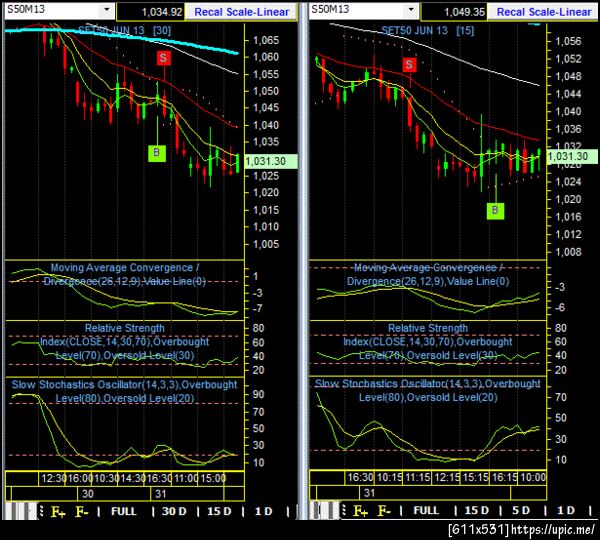Select 15 D range on right chart

(477, 511)
